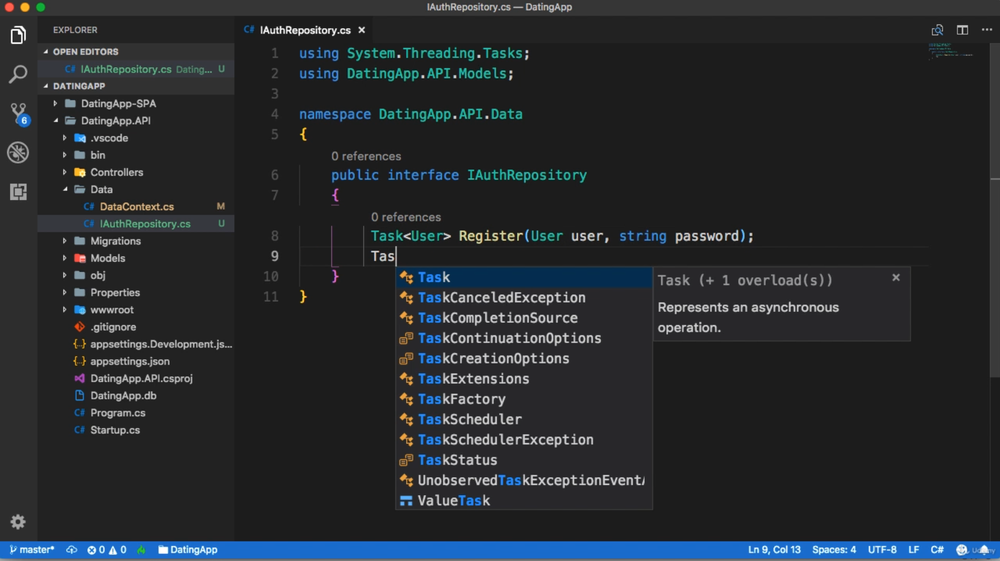The width and height of the screenshot is (1000, 561).
Task: Select the TaskCompletionSource suggestion
Action: pos(524,318)
